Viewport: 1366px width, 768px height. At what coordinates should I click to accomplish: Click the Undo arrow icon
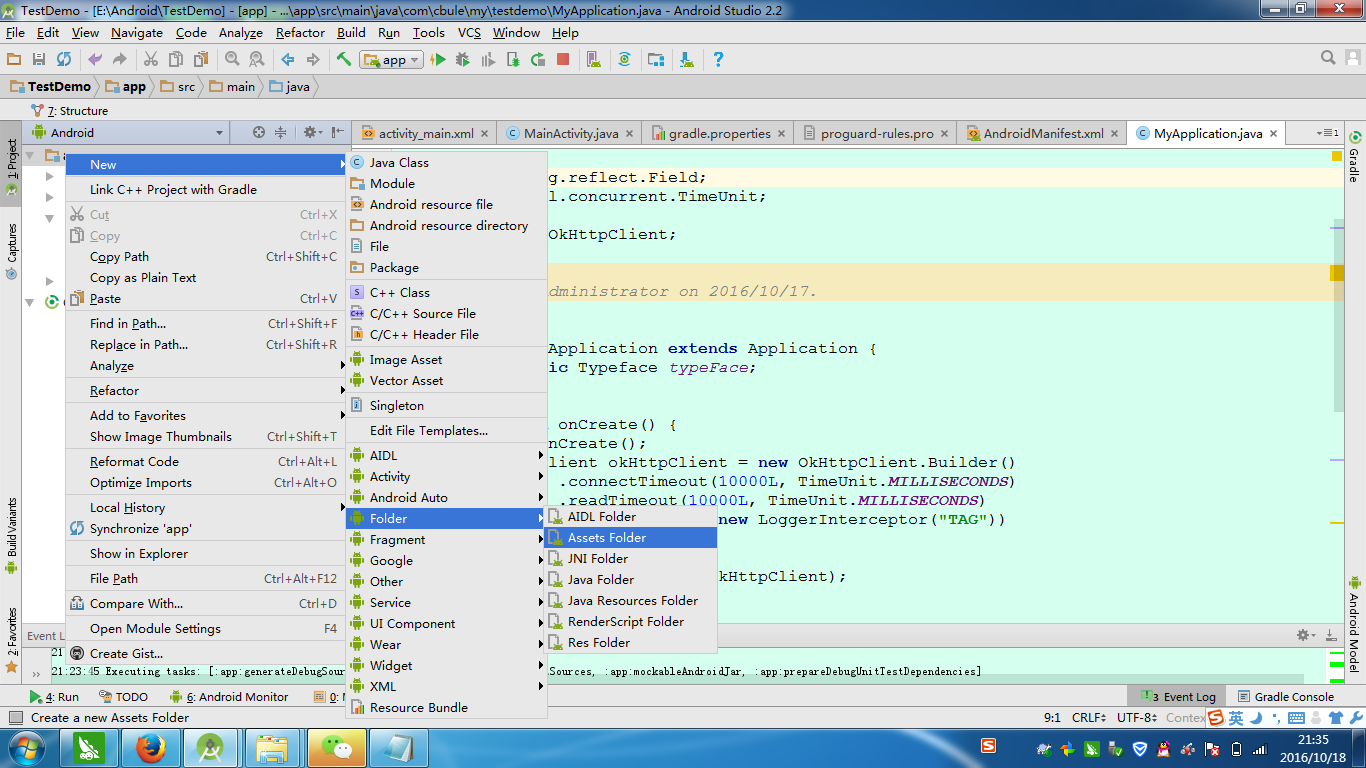coord(95,60)
